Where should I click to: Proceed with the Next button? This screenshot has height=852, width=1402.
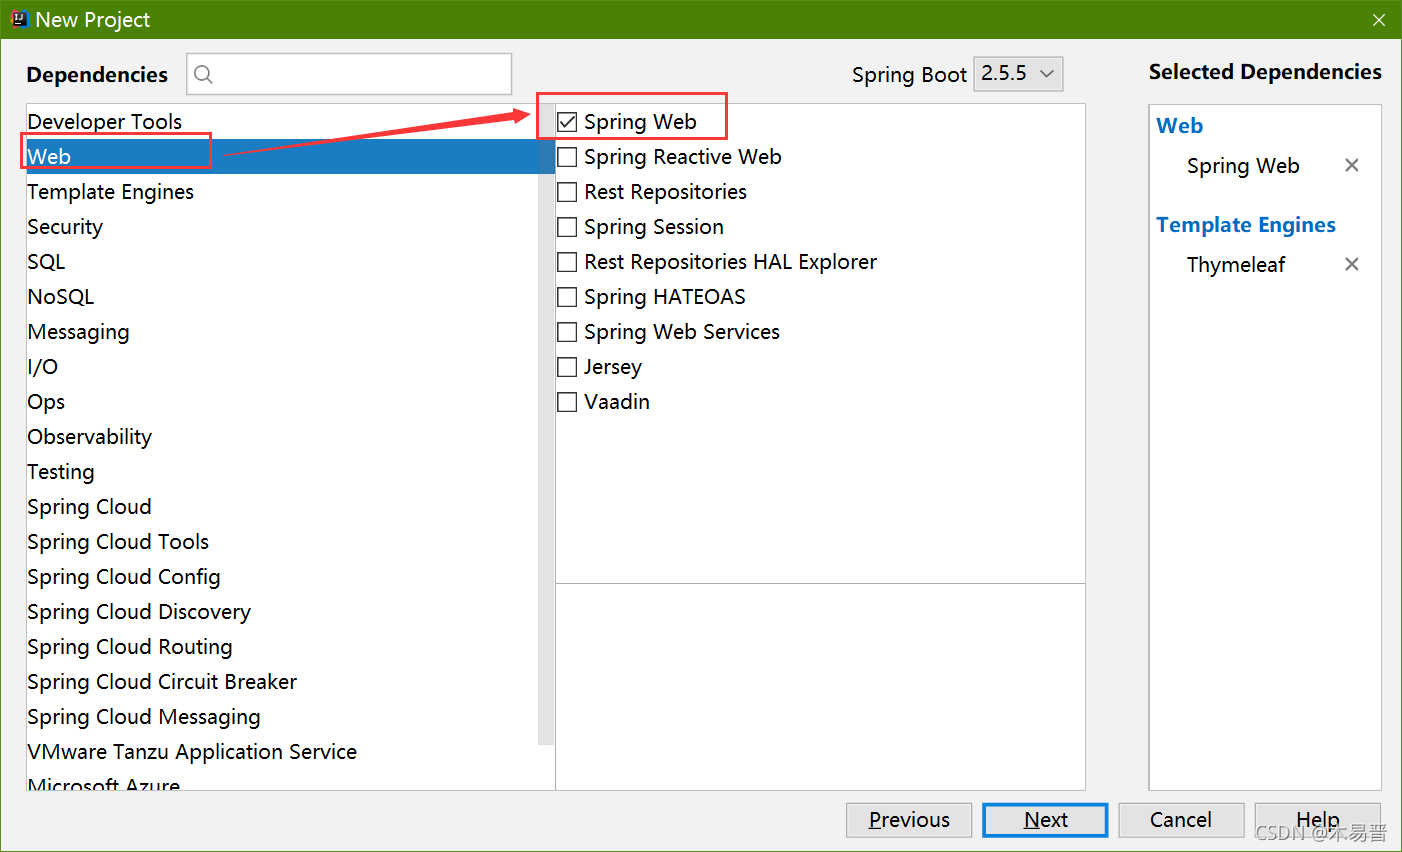1045,820
